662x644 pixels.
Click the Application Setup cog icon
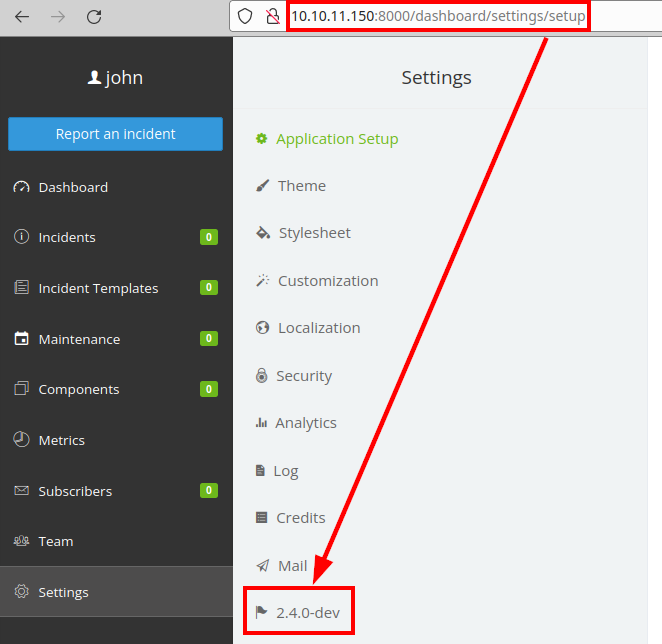[261, 139]
